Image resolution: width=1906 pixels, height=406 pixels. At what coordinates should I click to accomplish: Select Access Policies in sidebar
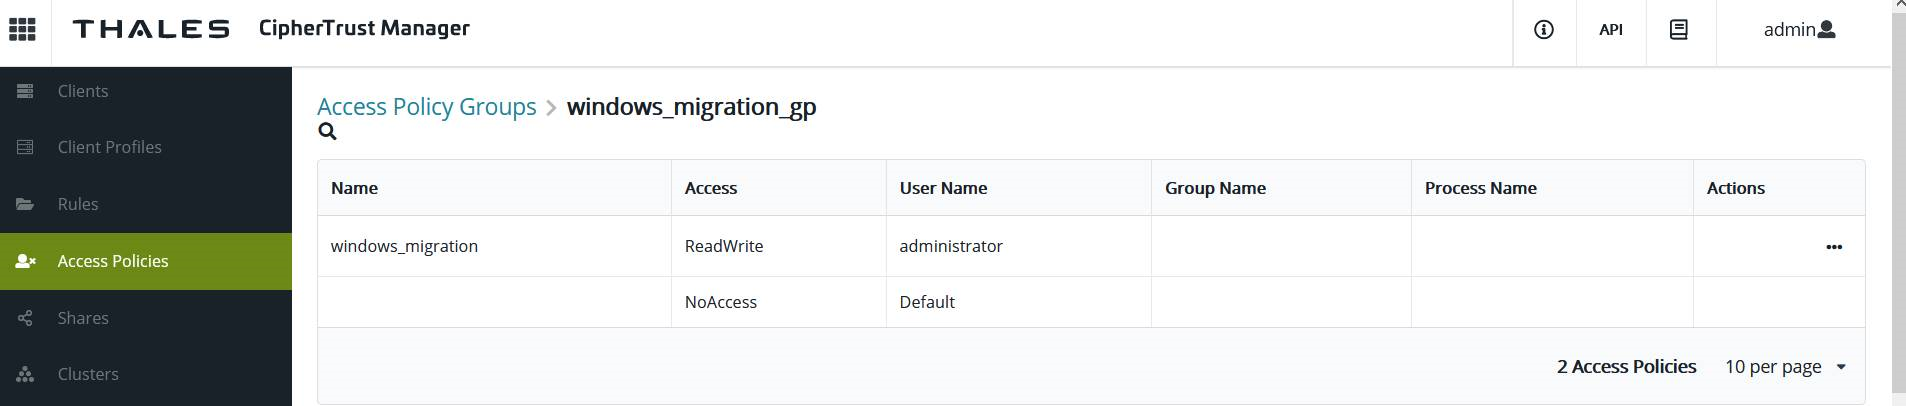coord(113,261)
